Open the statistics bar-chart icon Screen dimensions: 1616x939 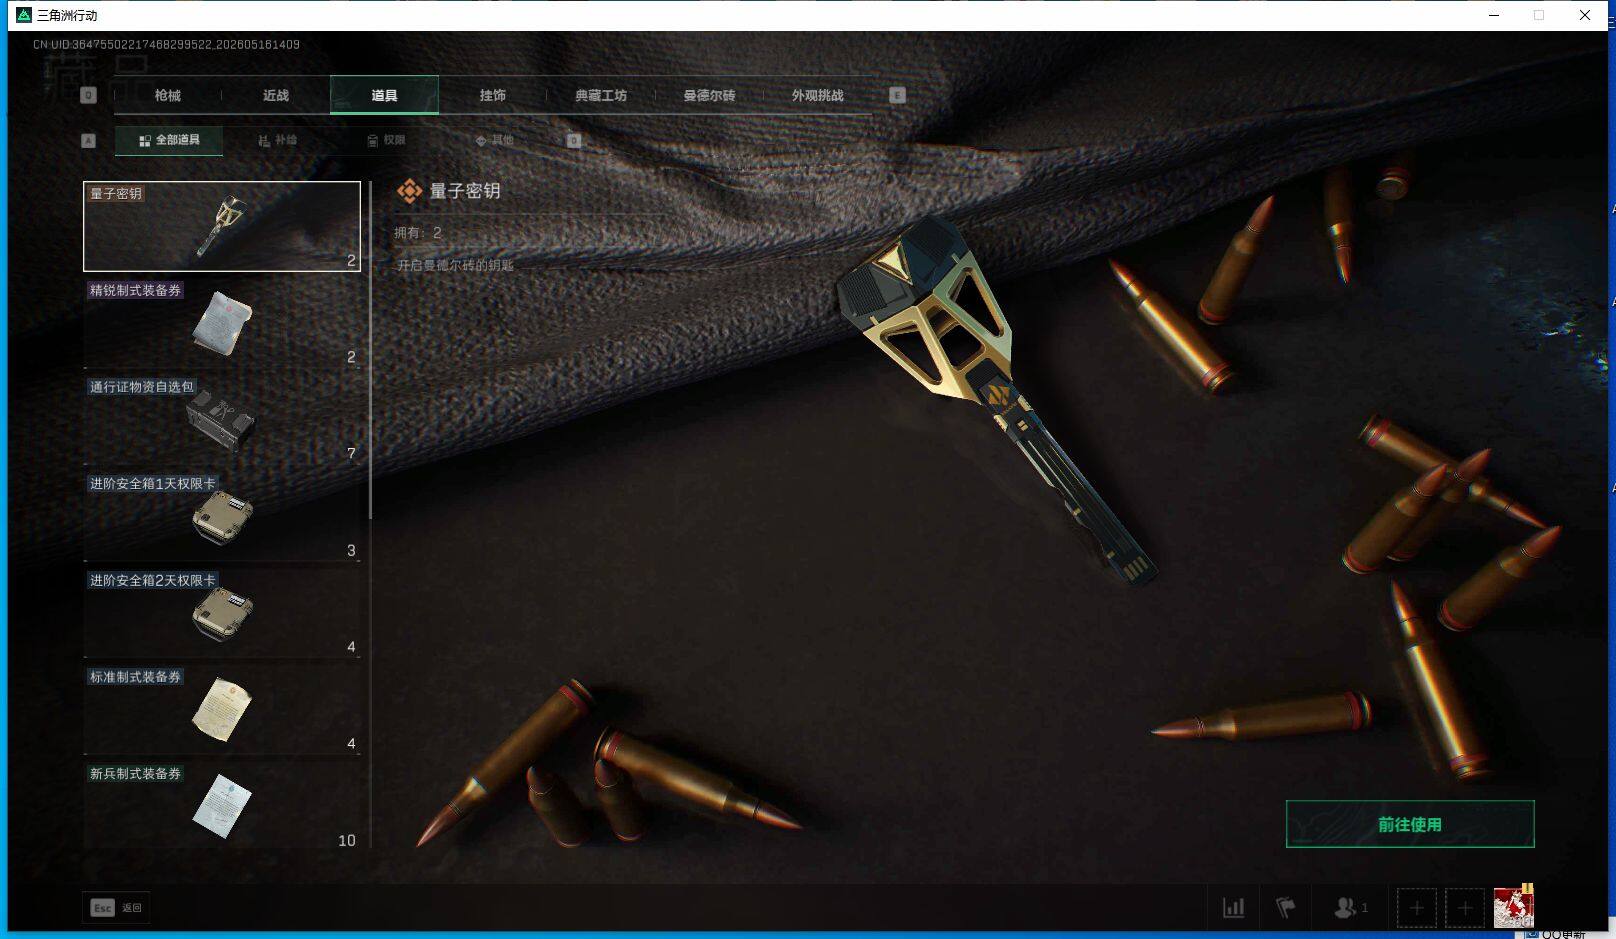tap(1234, 908)
